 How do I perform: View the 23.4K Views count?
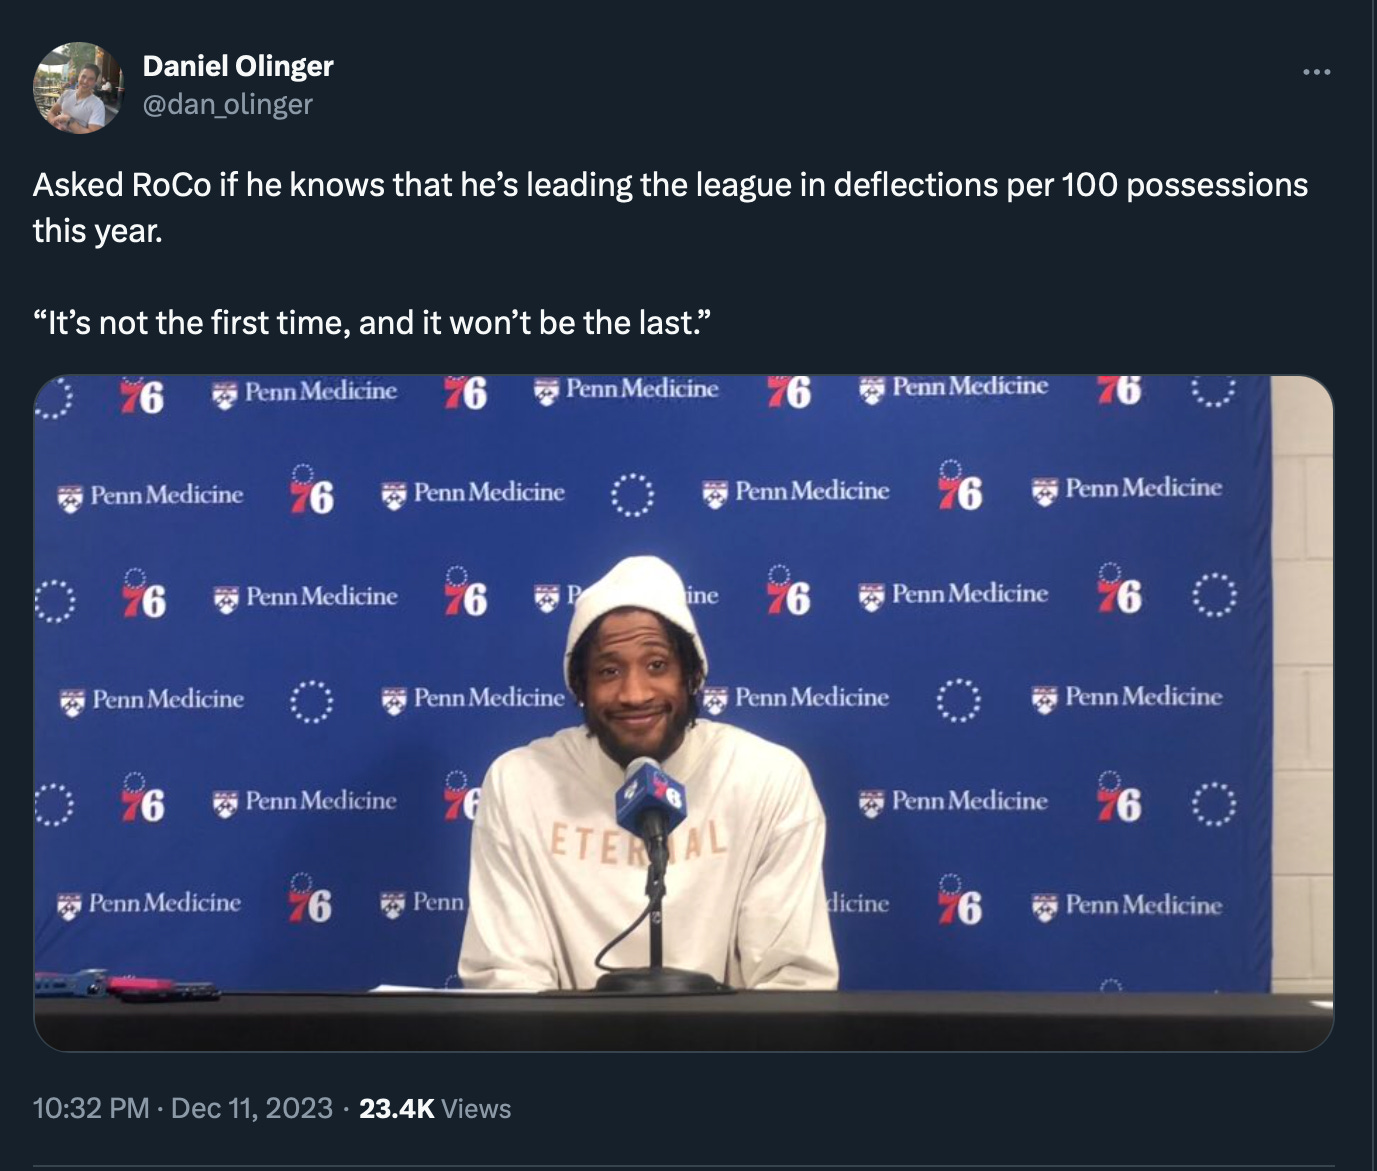pos(435,1108)
